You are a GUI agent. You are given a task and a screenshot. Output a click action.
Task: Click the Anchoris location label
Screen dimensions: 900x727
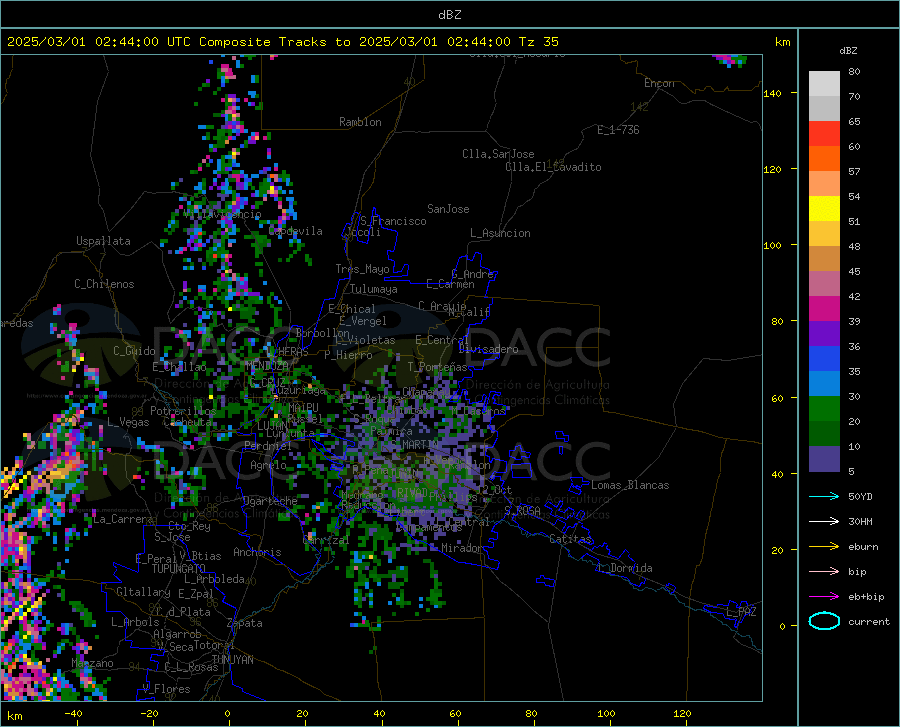(257, 552)
